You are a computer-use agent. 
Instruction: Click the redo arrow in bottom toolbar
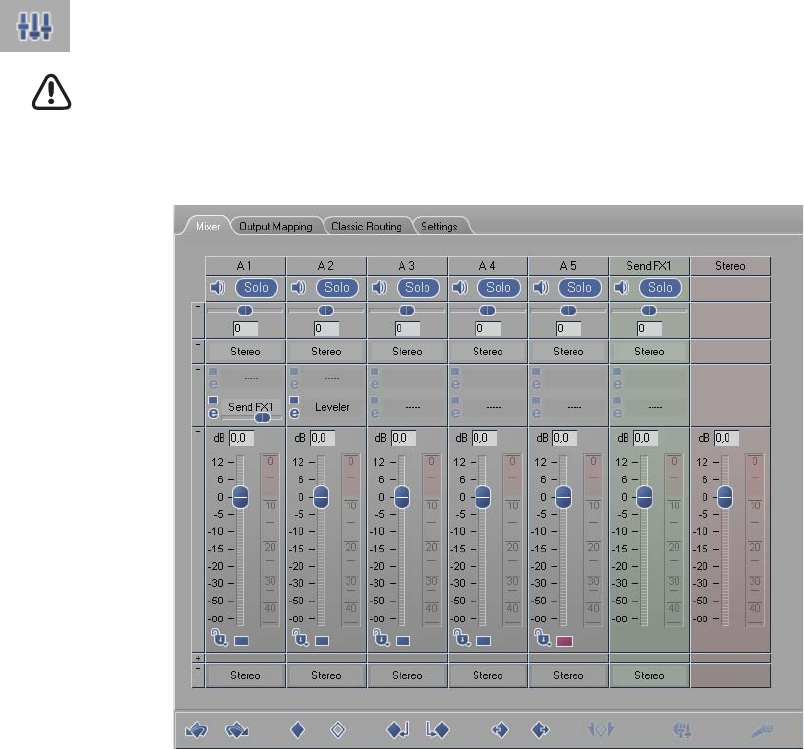click(237, 730)
